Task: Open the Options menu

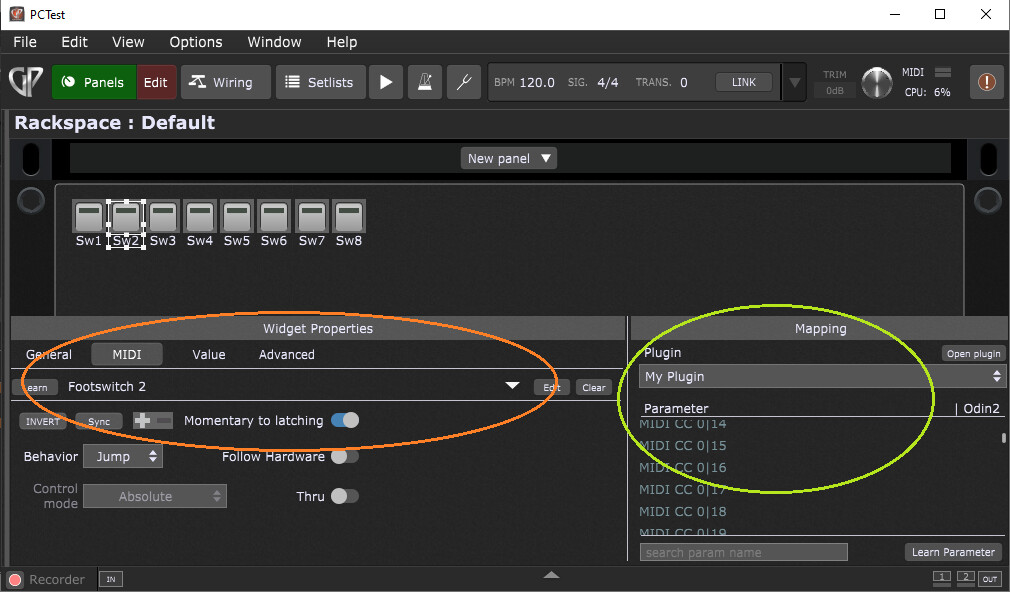Action: (x=196, y=42)
